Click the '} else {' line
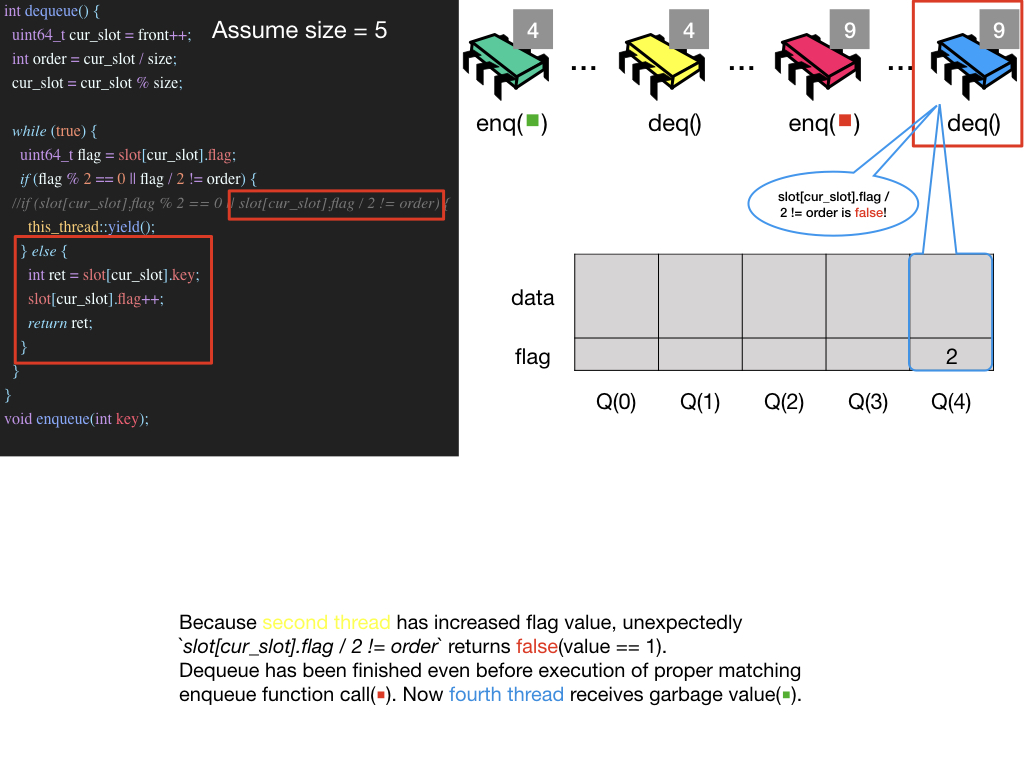Viewport: 1024px width, 768px height. click(x=44, y=251)
